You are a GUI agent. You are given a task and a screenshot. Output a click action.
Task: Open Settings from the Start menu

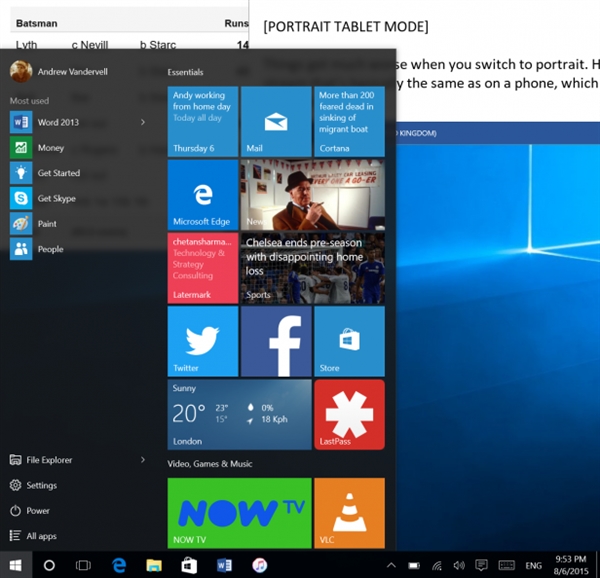pos(41,485)
